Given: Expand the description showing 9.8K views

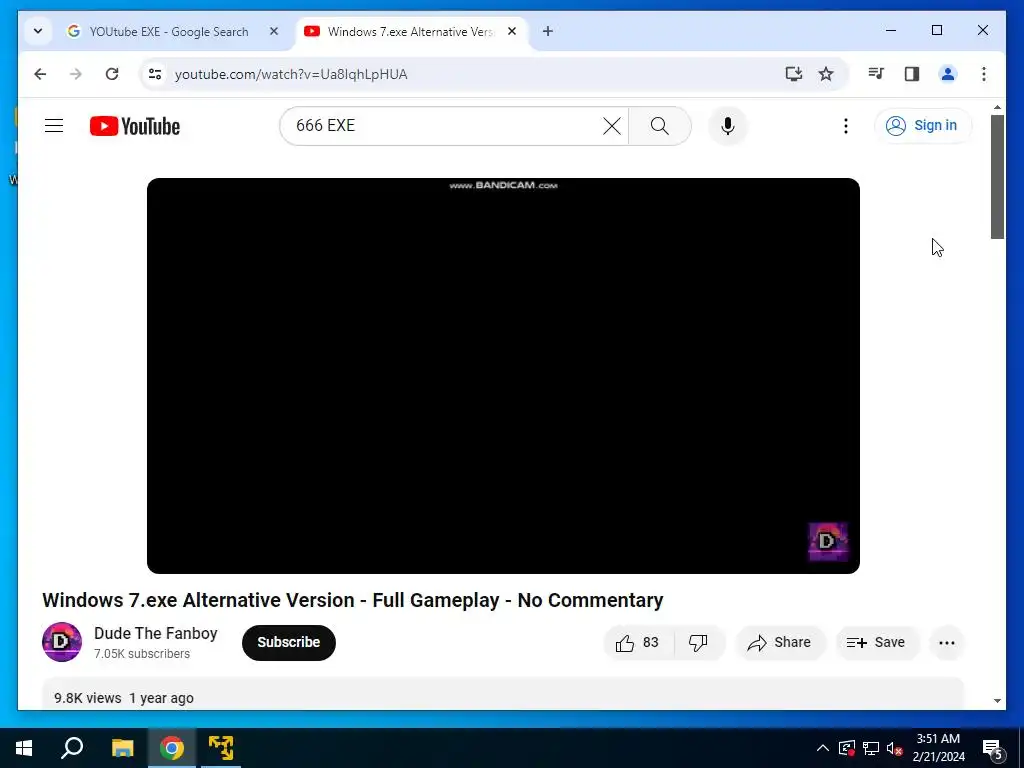Looking at the screenshot, I should pos(503,694).
